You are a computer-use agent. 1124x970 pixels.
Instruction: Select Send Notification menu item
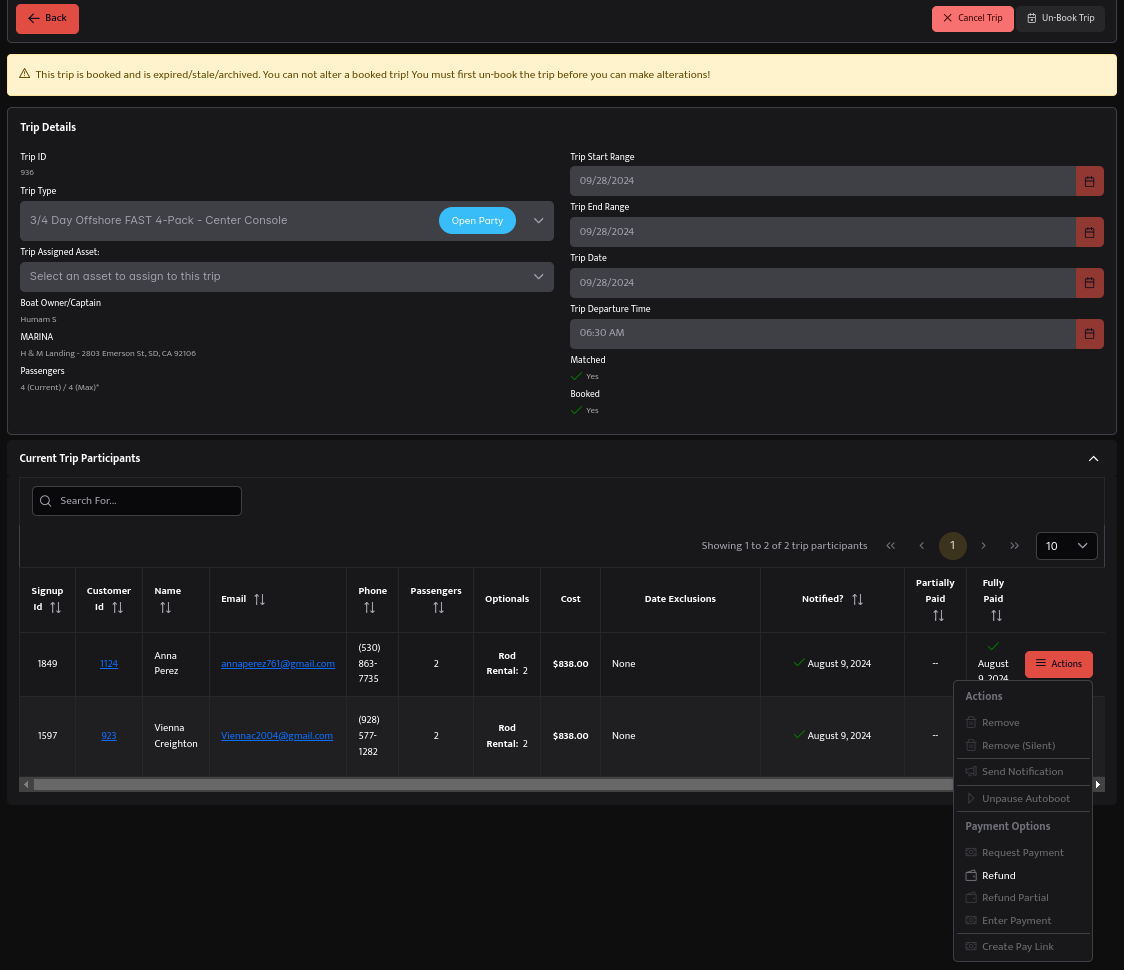(x=1023, y=771)
